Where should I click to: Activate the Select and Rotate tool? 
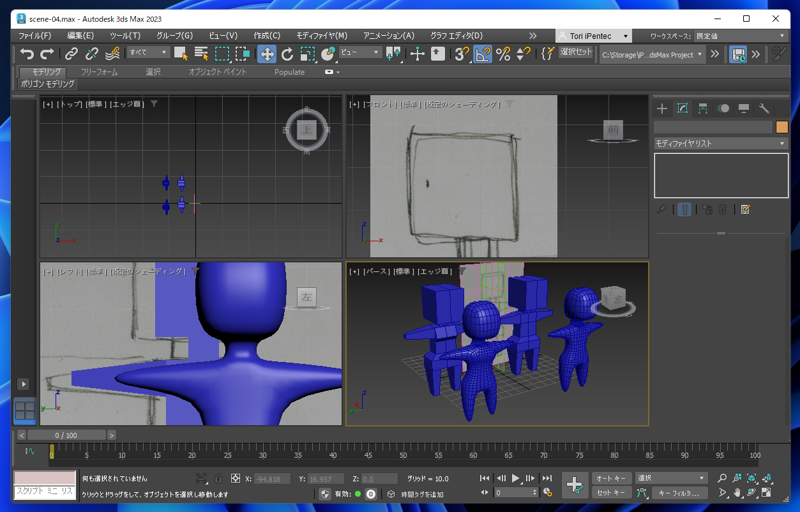pyautogui.click(x=287, y=54)
